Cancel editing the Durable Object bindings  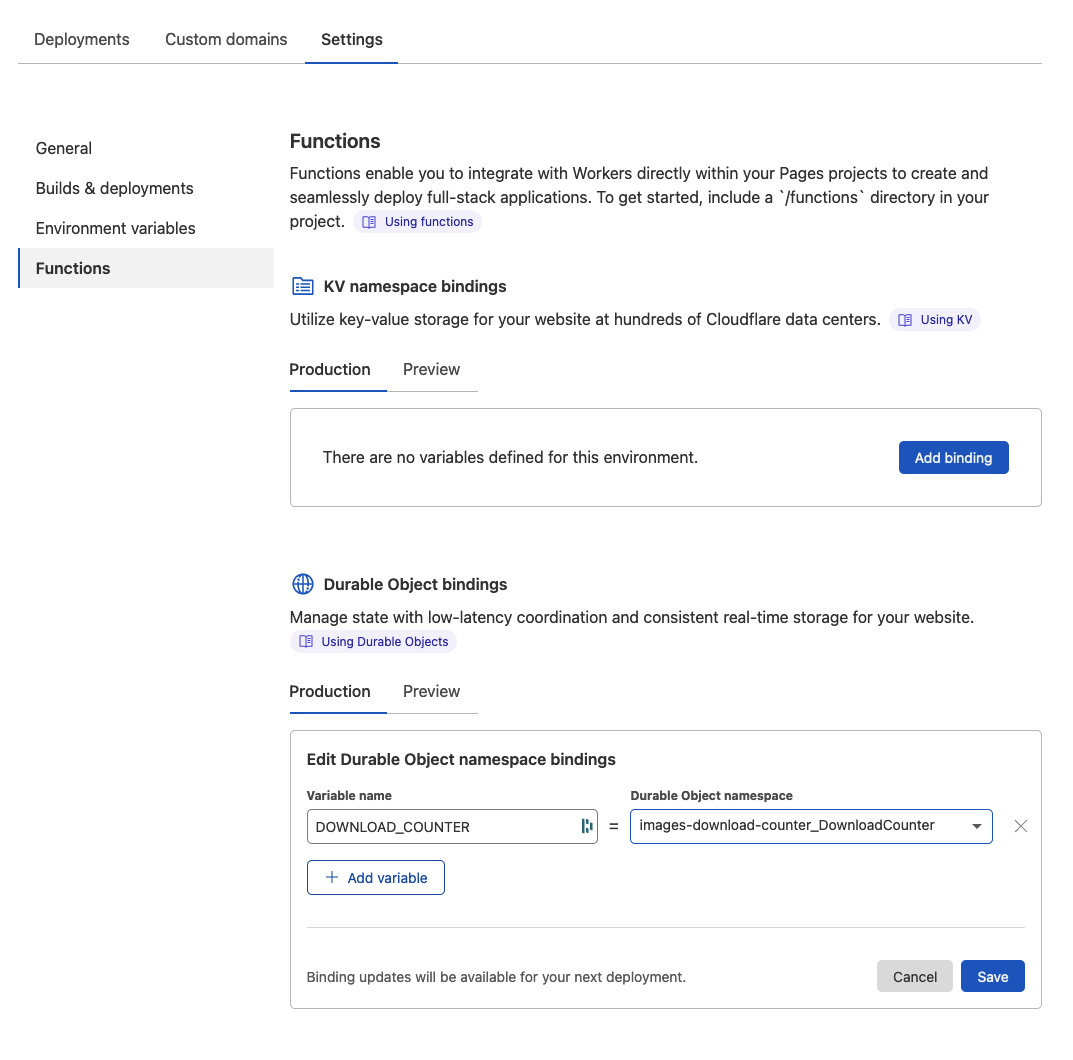pyautogui.click(x=914, y=976)
